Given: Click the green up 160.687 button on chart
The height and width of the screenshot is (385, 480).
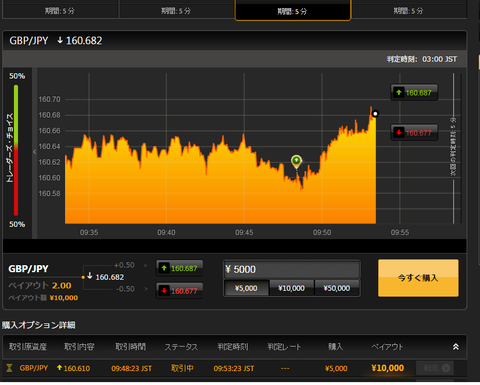Looking at the screenshot, I should [x=414, y=92].
